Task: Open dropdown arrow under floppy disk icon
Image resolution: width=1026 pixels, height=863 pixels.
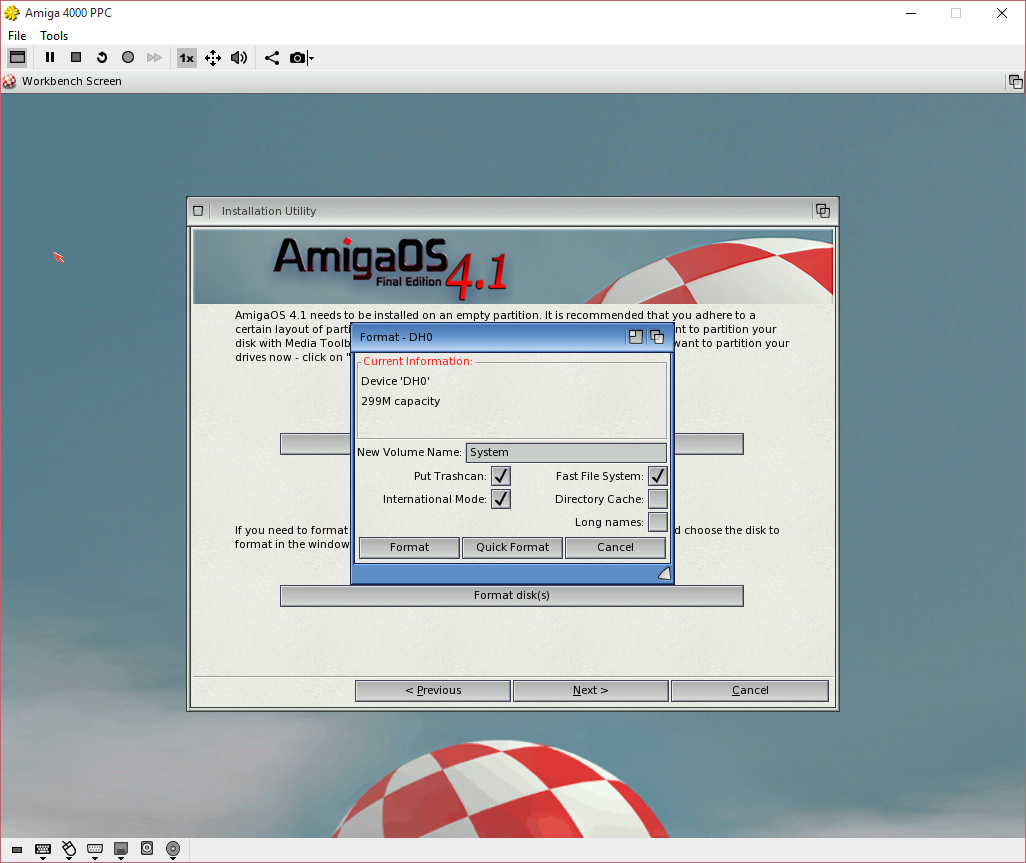Action: click(x=121, y=858)
